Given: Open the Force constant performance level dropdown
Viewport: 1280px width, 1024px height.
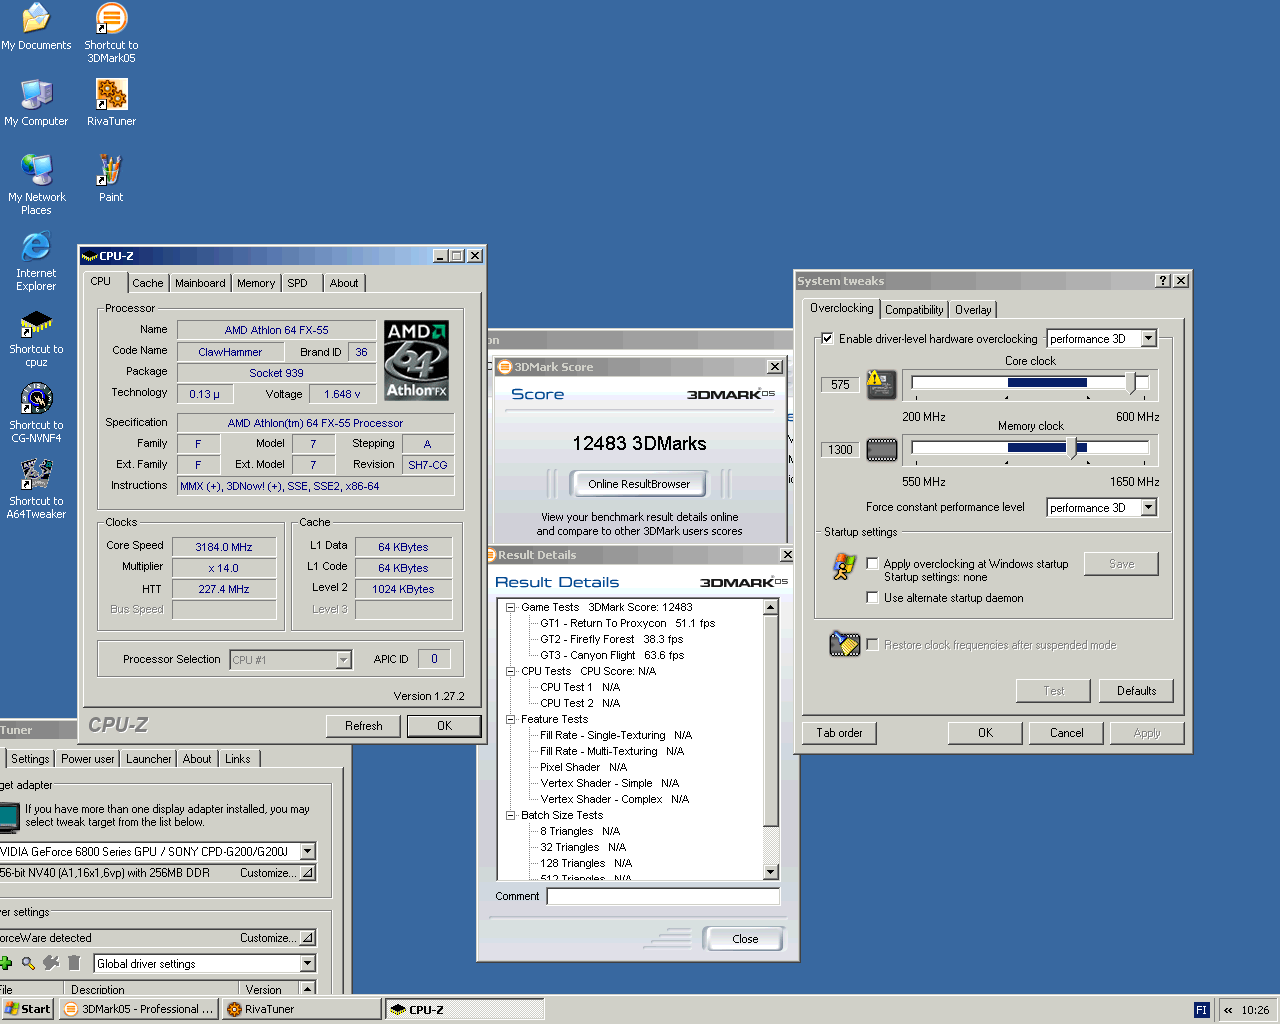Looking at the screenshot, I should click(1148, 508).
